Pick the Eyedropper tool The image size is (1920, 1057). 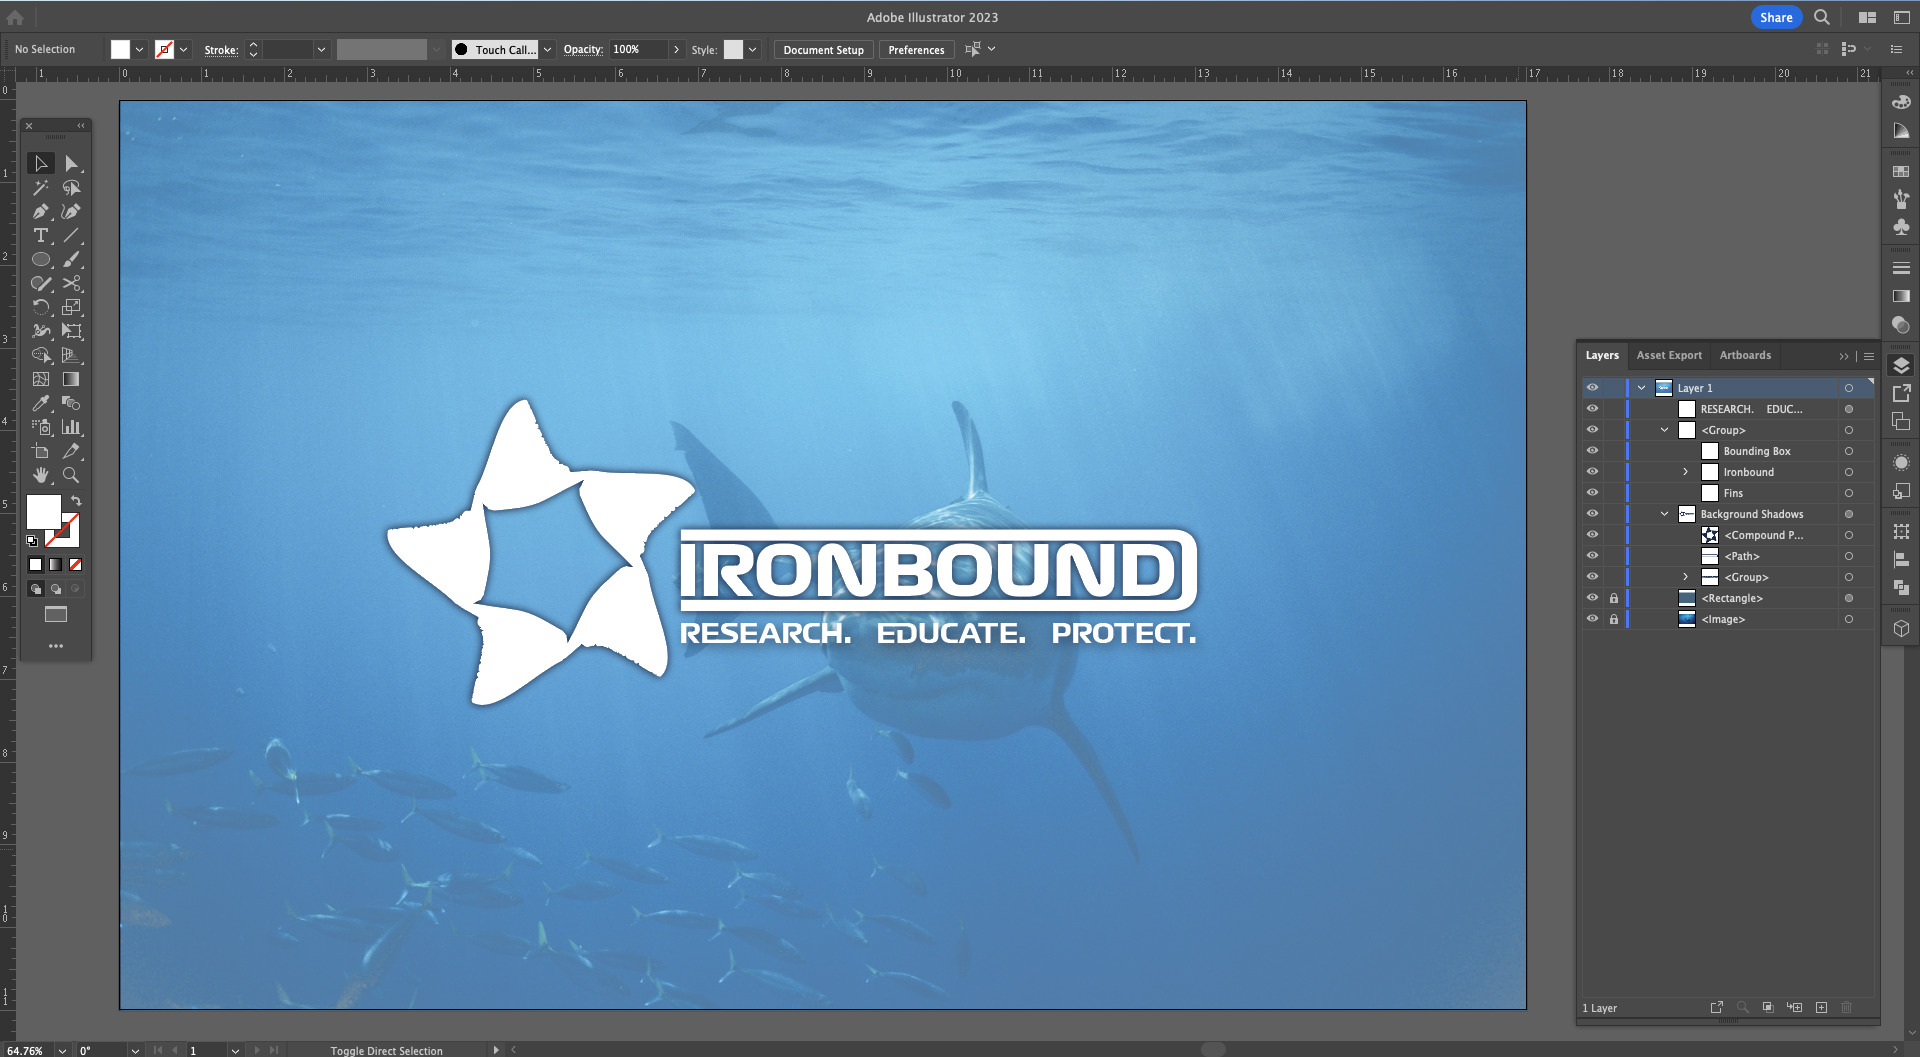[41, 403]
